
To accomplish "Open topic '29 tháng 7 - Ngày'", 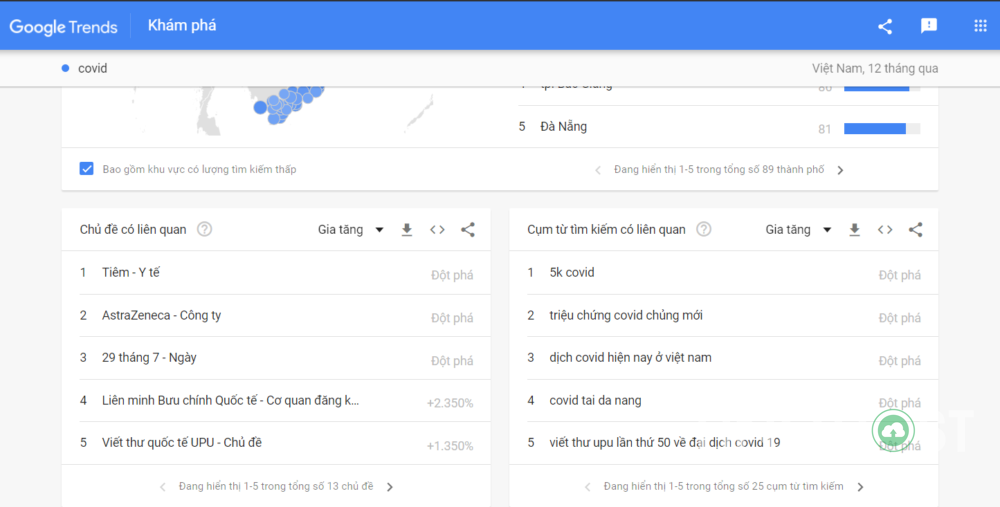I will pyautogui.click(x=149, y=358).
